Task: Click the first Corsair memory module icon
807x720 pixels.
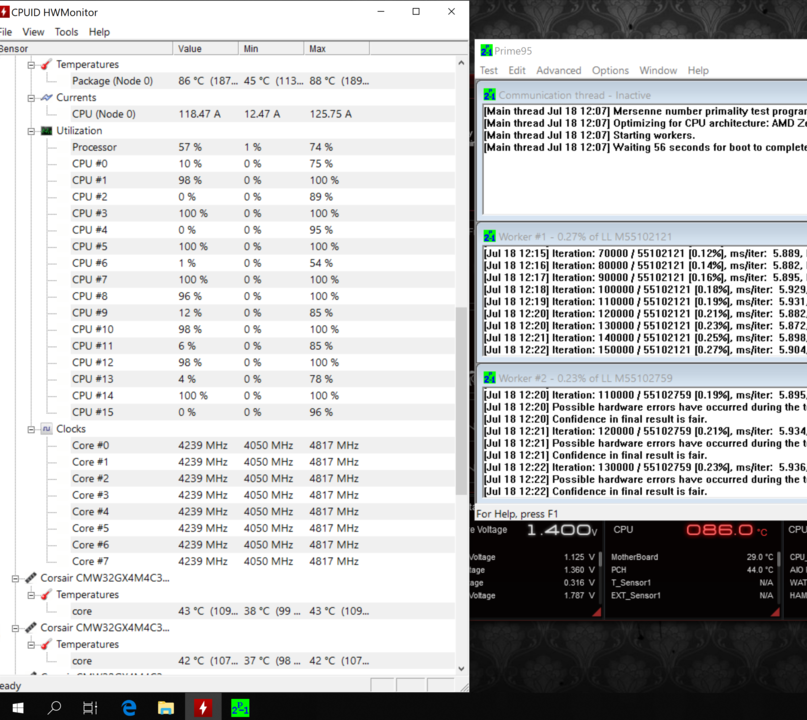Action: [x=31, y=578]
